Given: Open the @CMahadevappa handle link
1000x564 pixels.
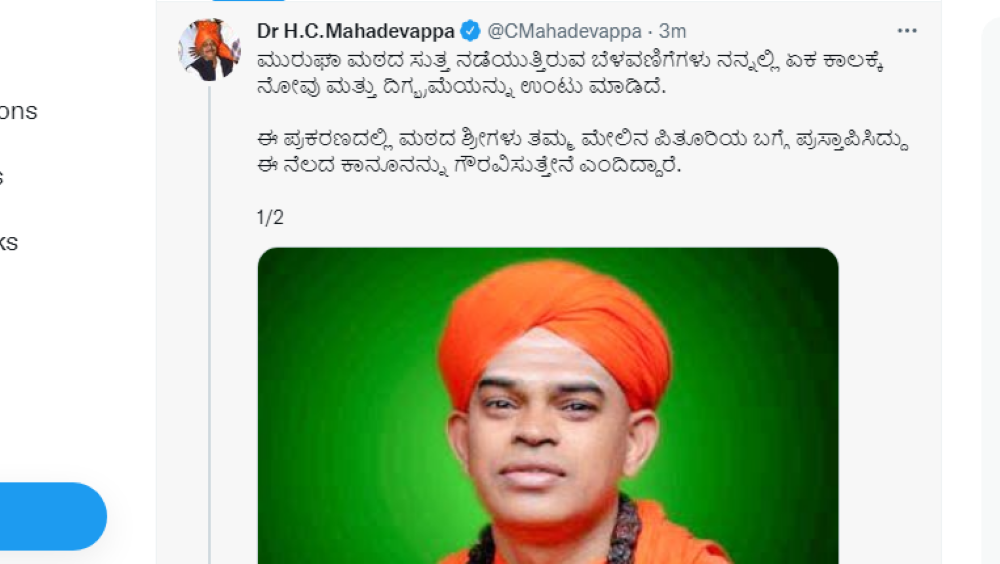Looking at the screenshot, I should (x=564, y=31).
